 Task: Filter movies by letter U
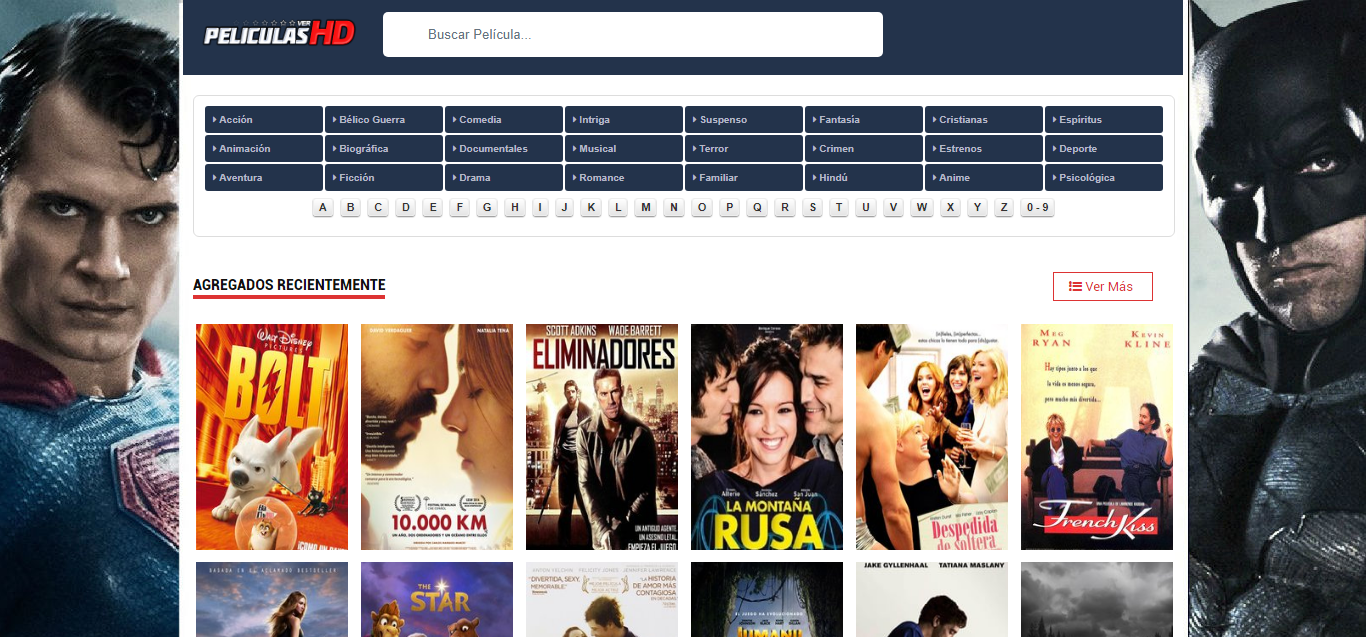pos(866,208)
